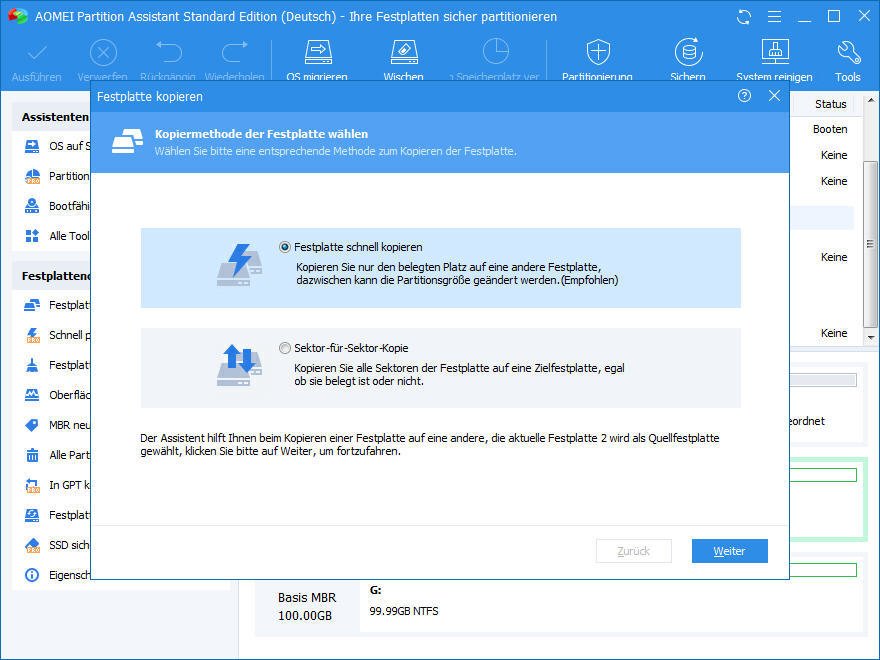Click the Basis MBR 100.00GB disk label
The height and width of the screenshot is (660, 880).
306,607
